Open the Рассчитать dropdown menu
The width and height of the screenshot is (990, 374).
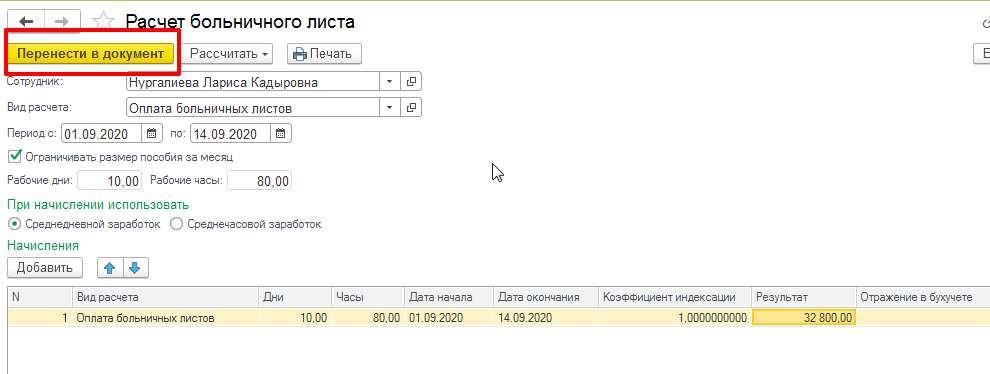(x=230, y=54)
